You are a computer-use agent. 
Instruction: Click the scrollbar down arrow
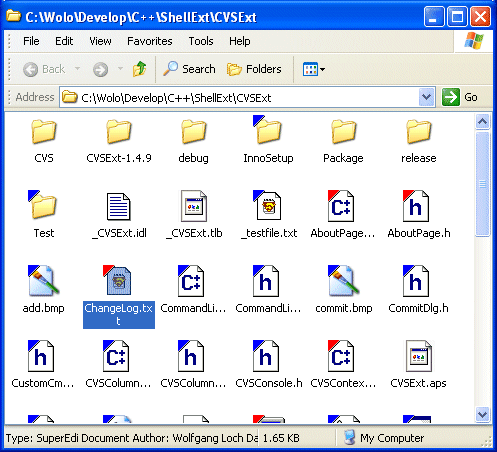coord(482,414)
